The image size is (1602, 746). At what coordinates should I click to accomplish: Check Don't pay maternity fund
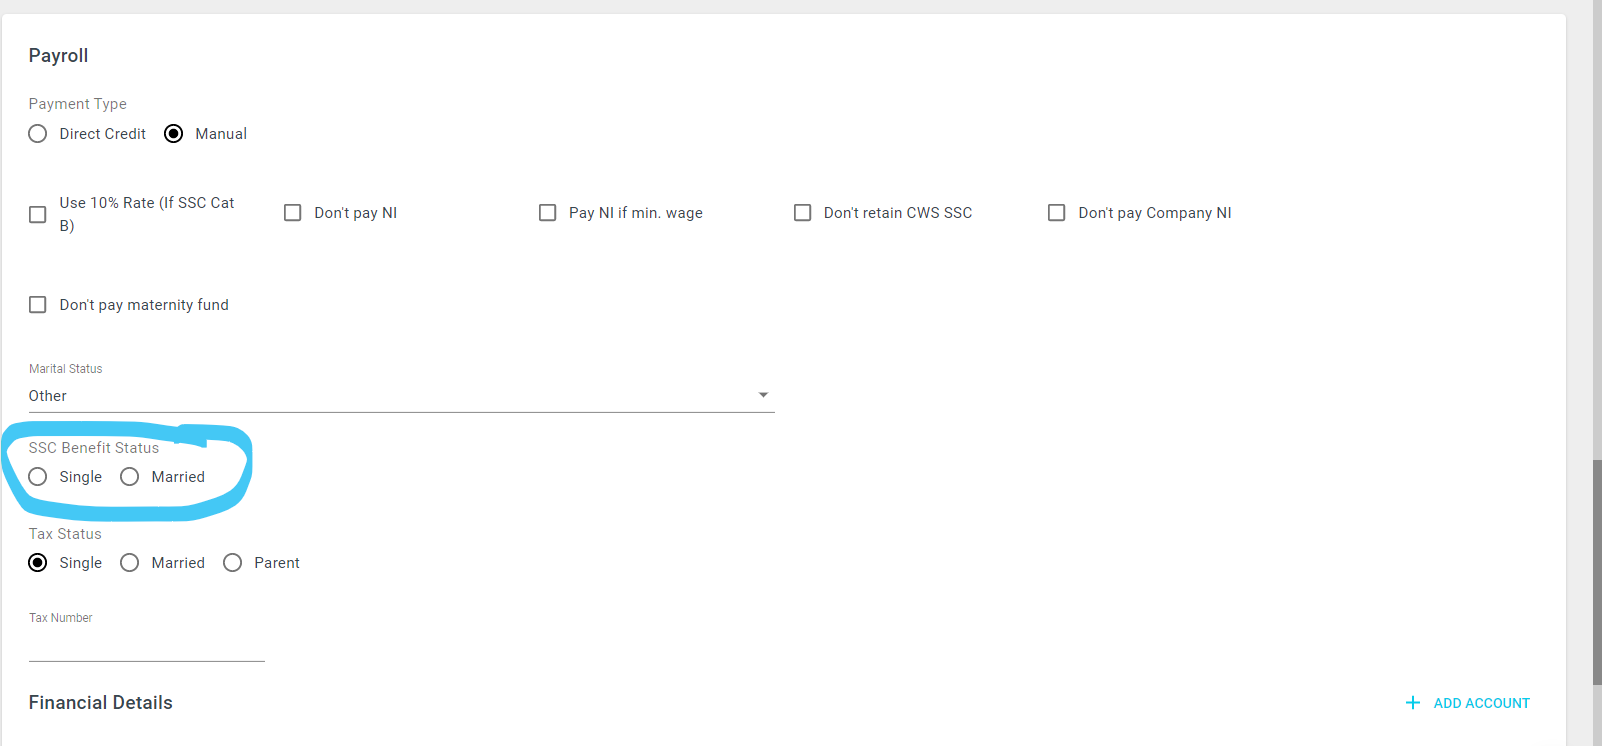point(38,305)
